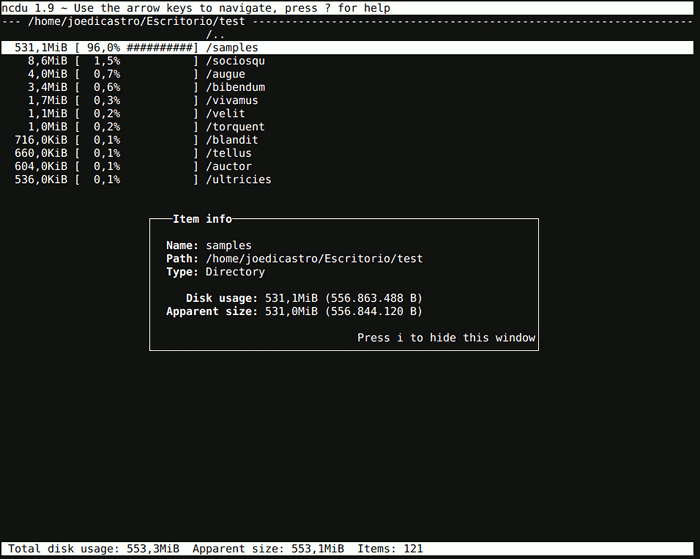Select the /sociosqu directory entry
Screen dimensions: 700x559
tap(235, 61)
